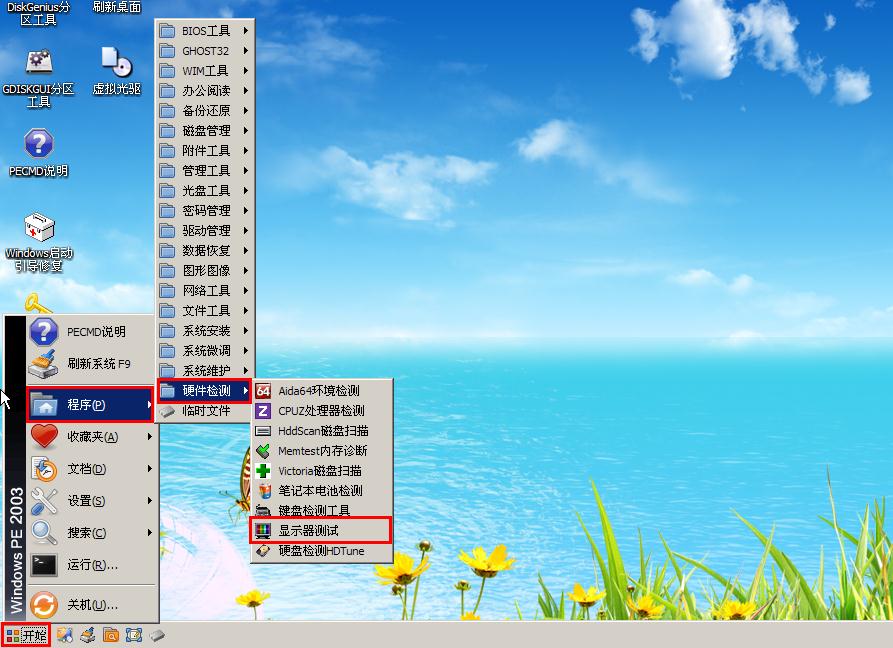Expand the 磁盘管理 submenu
This screenshot has width=893, height=648.
(x=204, y=130)
